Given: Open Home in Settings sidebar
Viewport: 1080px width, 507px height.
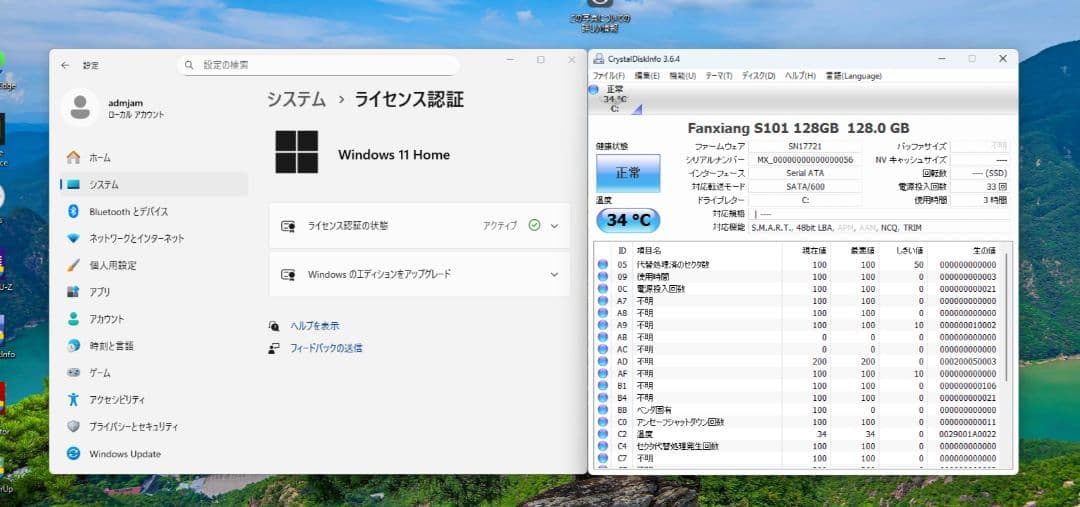Looking at the screenshot, I should click(153, 158).
